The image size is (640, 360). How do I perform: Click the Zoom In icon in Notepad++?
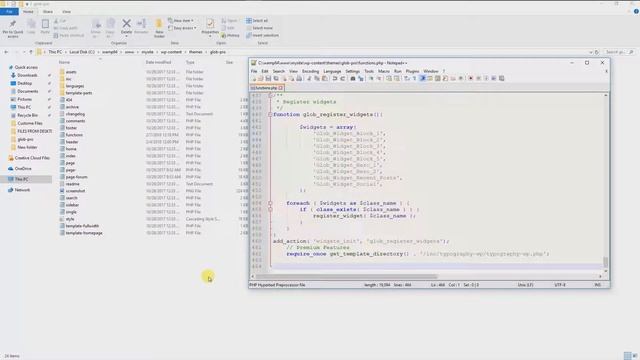371,78
